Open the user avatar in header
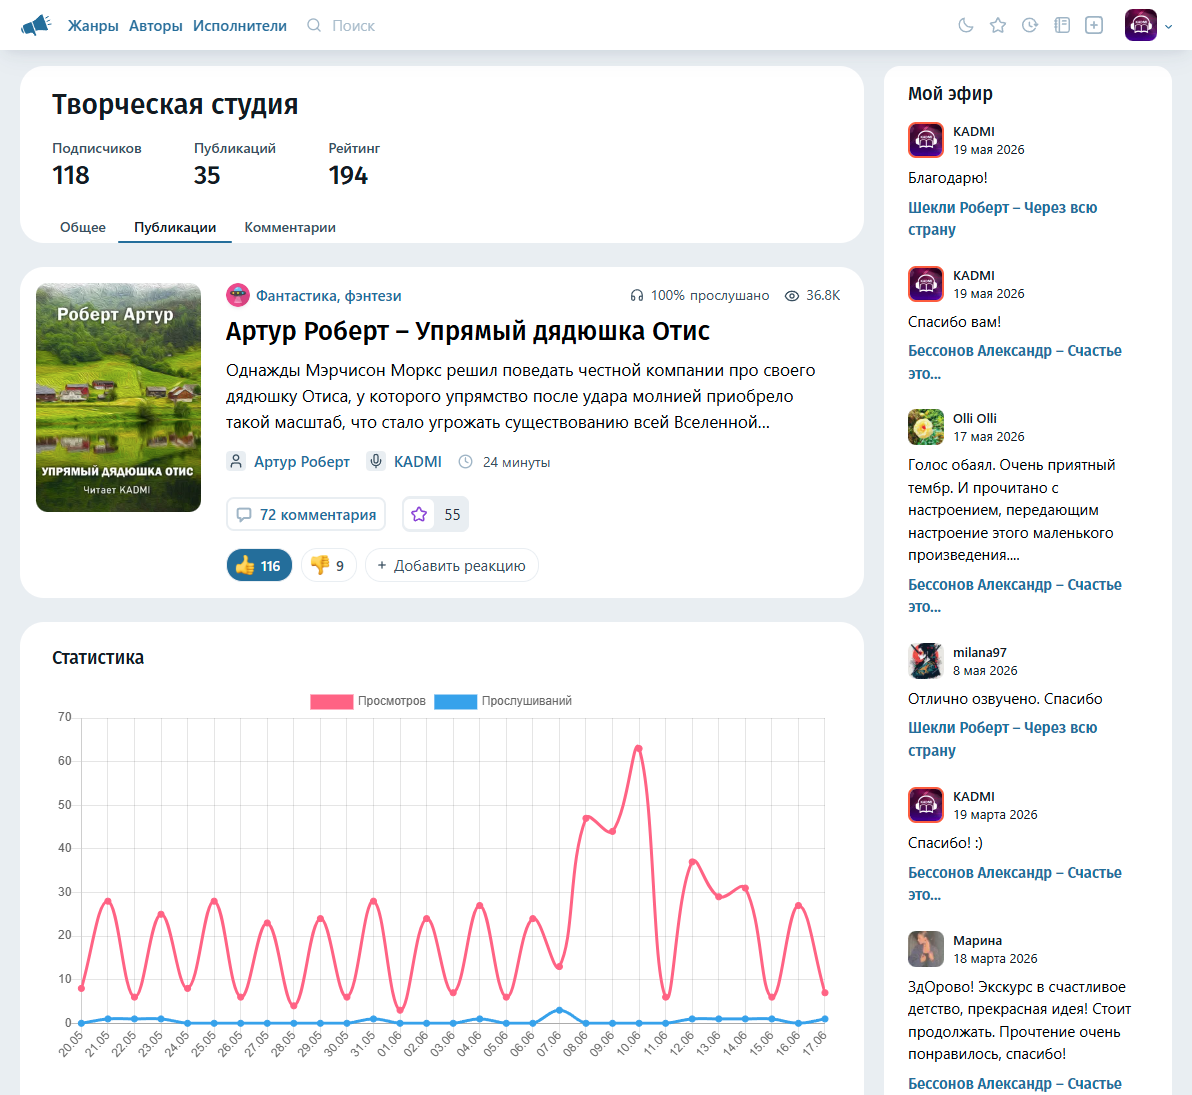This screenshot has width=1192, height=1095. click(1140, 25)
